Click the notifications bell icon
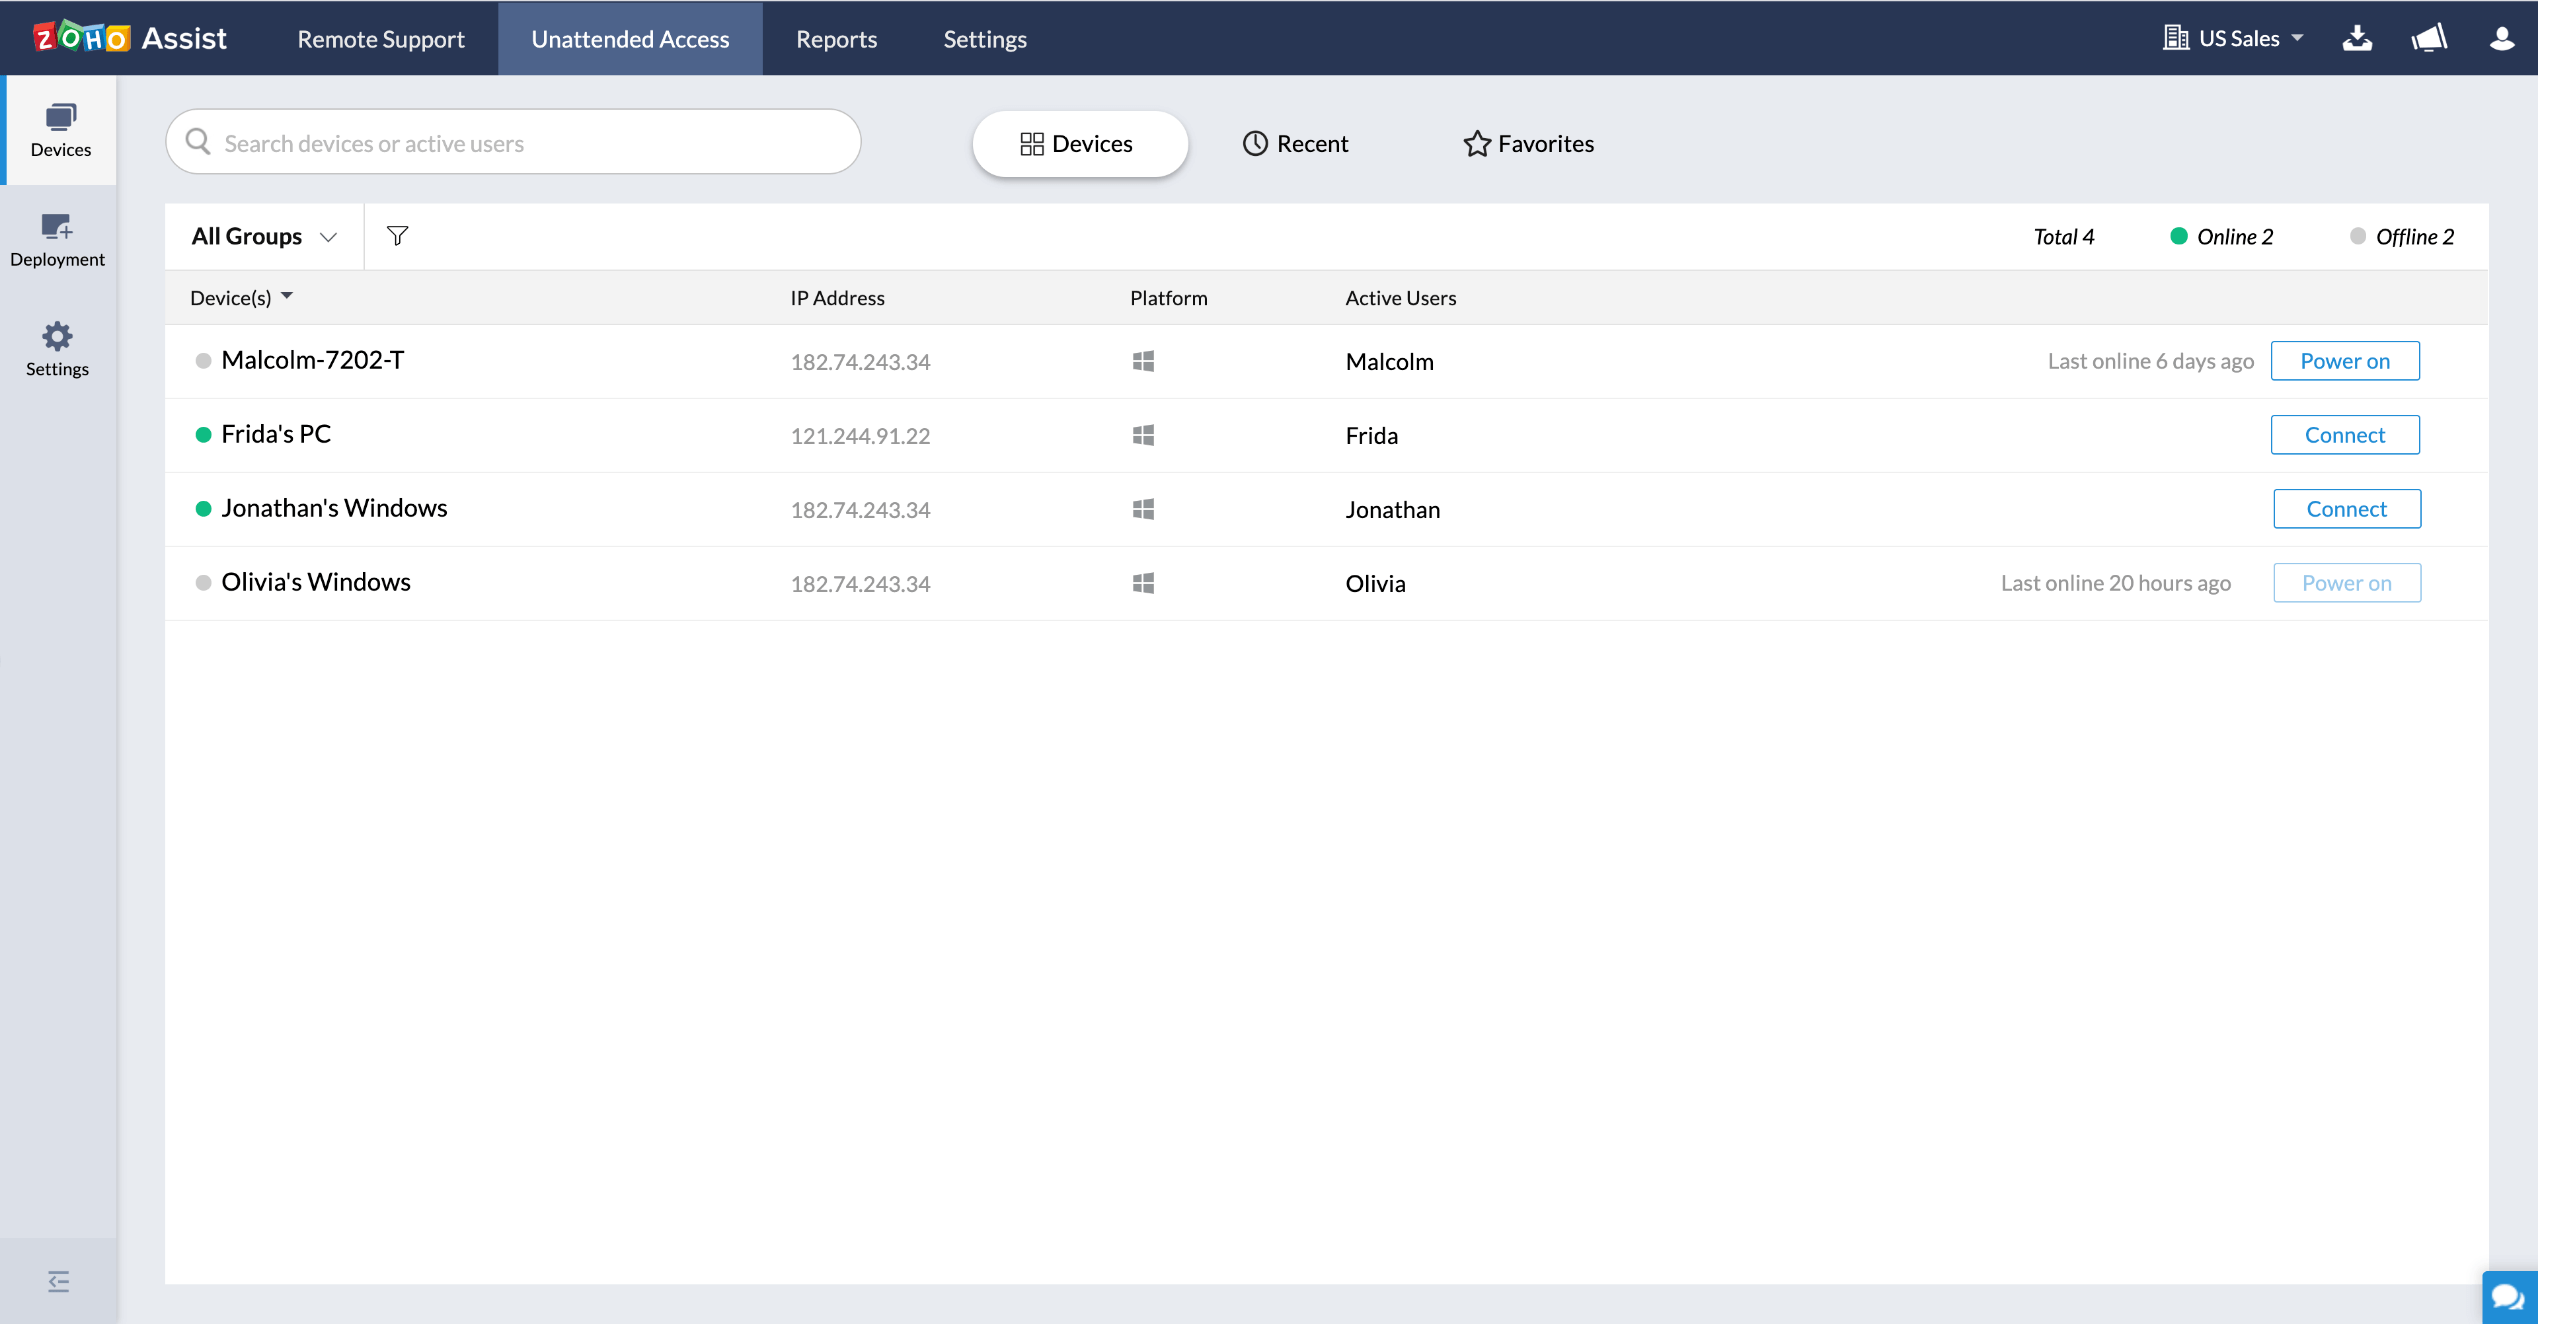Viewport: 2560px width, 1324px height. point(2432,37)
